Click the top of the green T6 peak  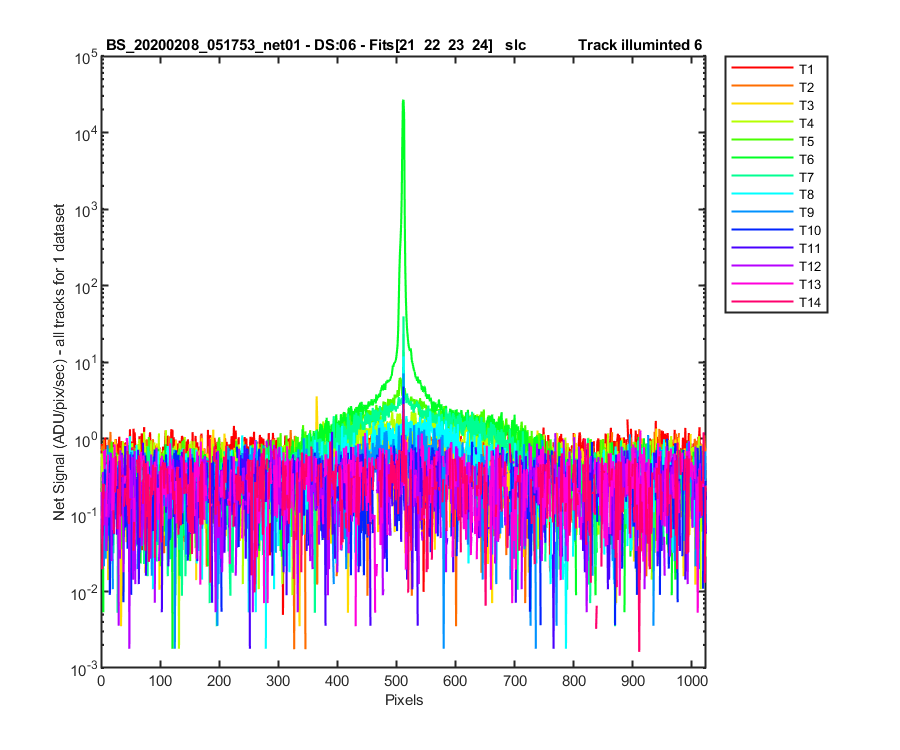pos(404,102)
